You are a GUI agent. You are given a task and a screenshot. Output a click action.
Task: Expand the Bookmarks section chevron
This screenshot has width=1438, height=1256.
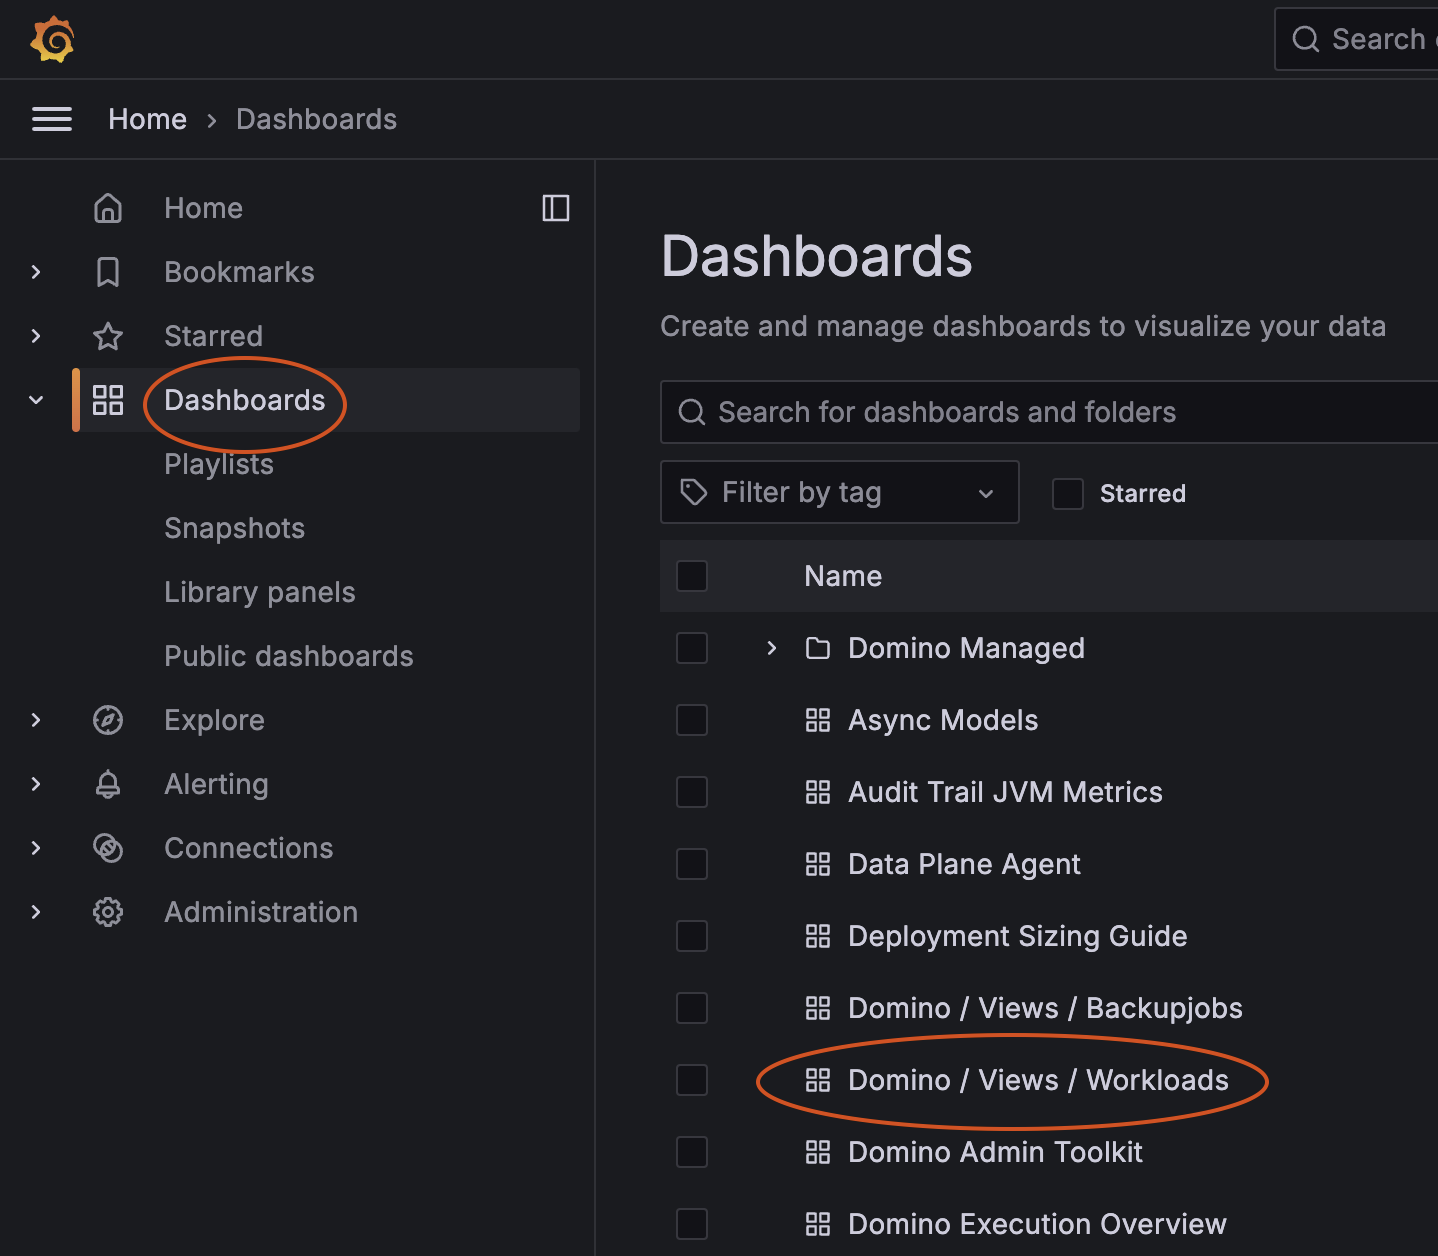pos(36,272)
